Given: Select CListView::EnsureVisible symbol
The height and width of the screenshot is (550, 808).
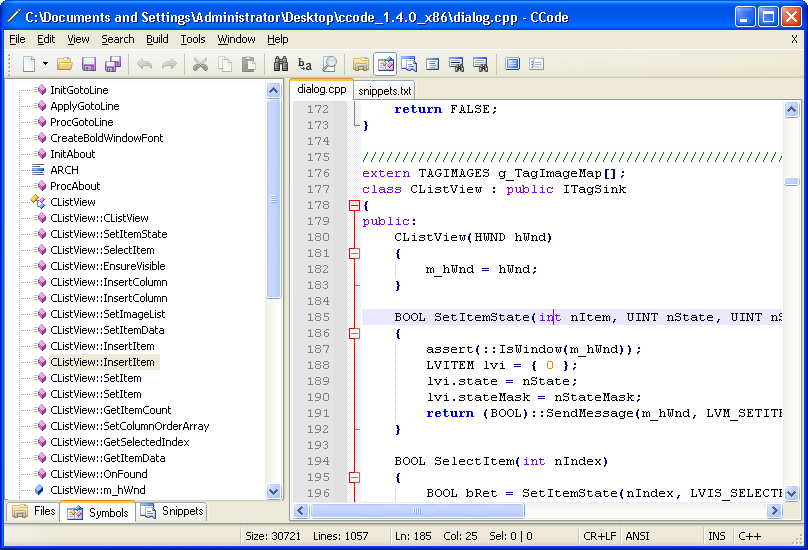Looking at the screenshot, I should pos(108,266).
